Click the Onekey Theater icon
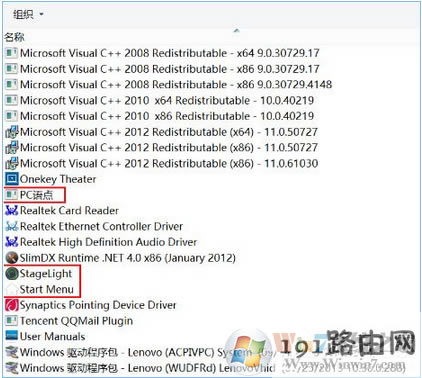 click(x=12, y=179)
